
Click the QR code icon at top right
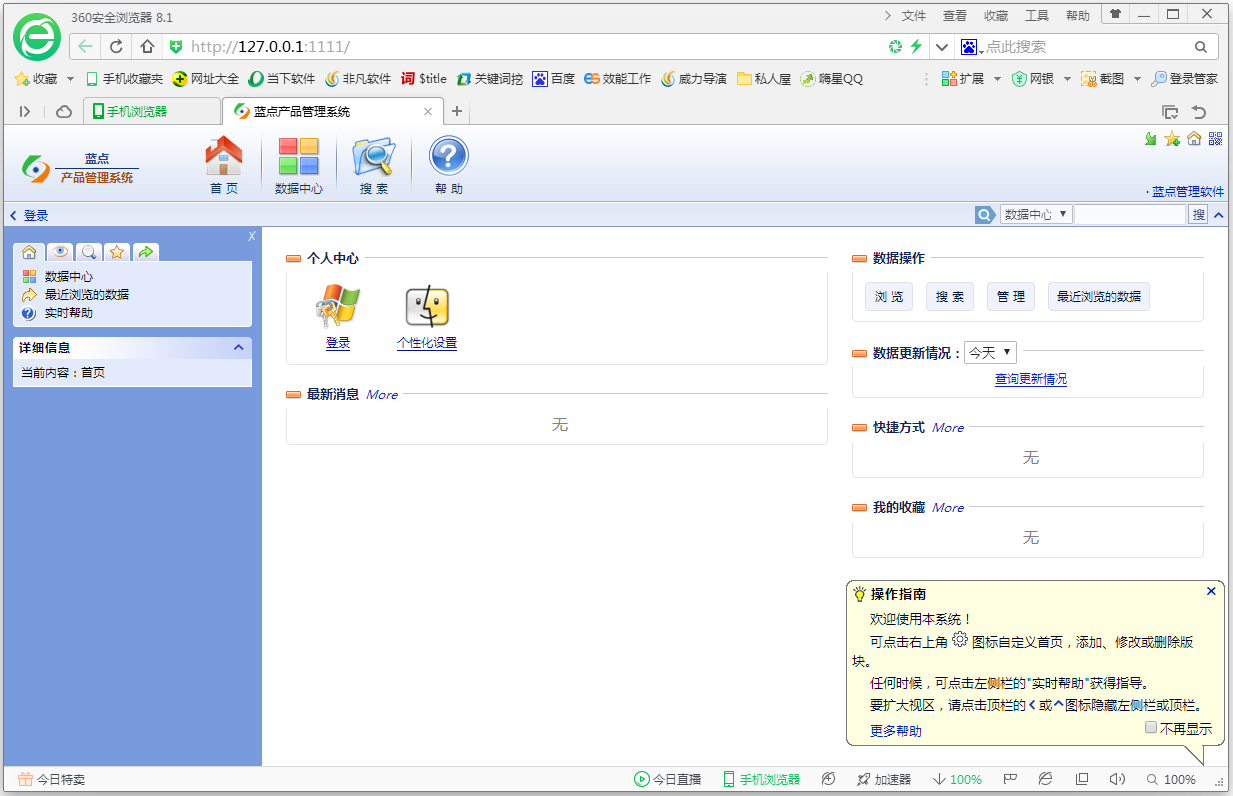[x=1216, y=139]
